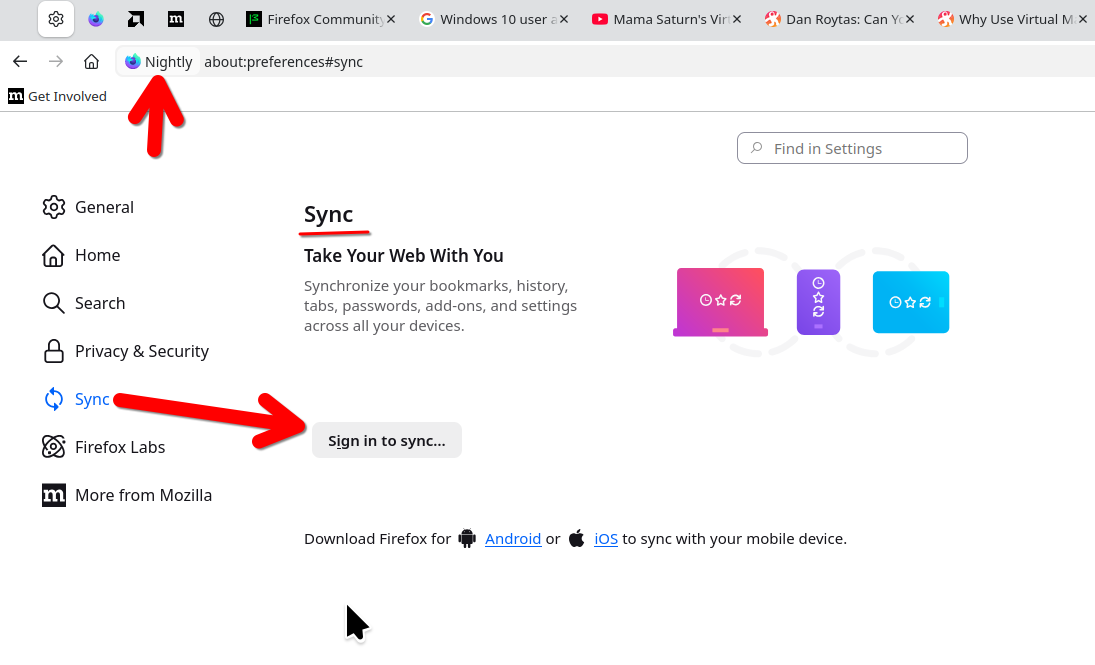The image size is (1095, 665).
Task: Switch to the Firefox Community tab
Action: tap(317, 19)
